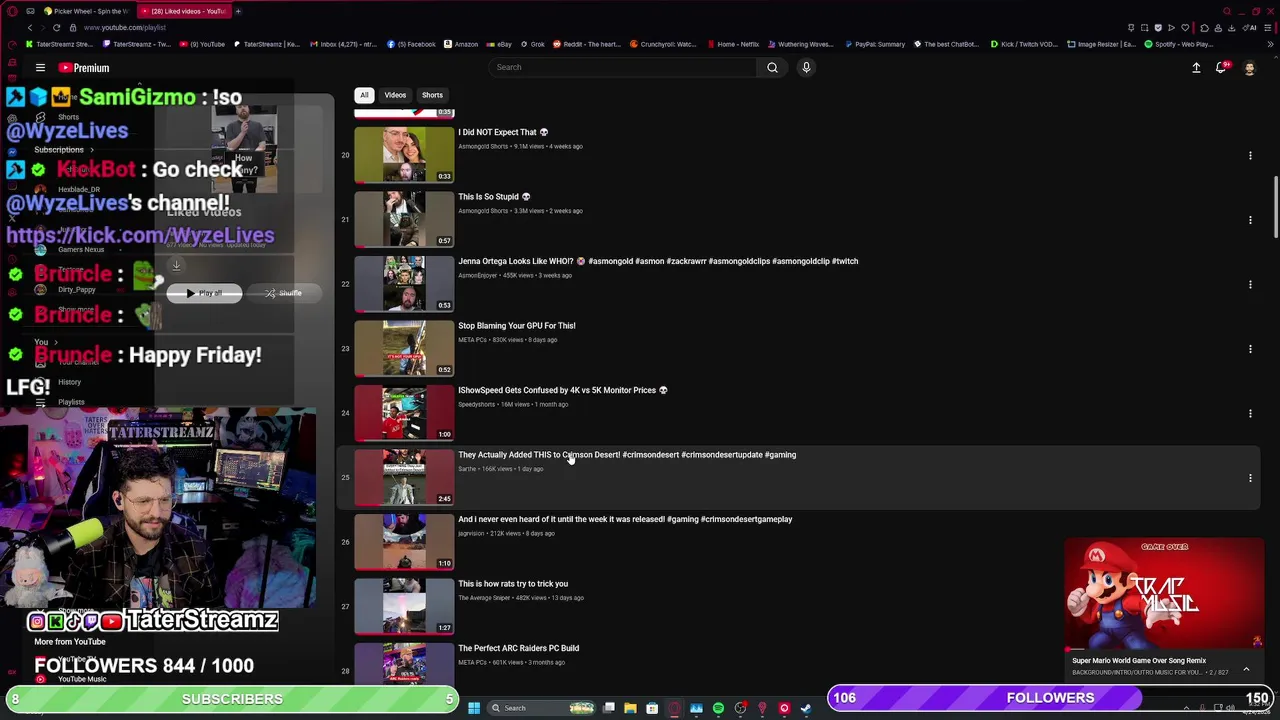Viewport: 1280px width, 720px height.
Task: Switch to Liked videos browser tab
Action: (183, 11)
